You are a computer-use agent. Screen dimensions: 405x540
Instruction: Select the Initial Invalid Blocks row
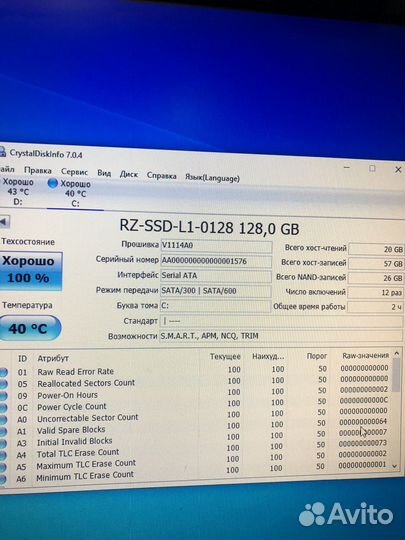click(x=196, y=439)
